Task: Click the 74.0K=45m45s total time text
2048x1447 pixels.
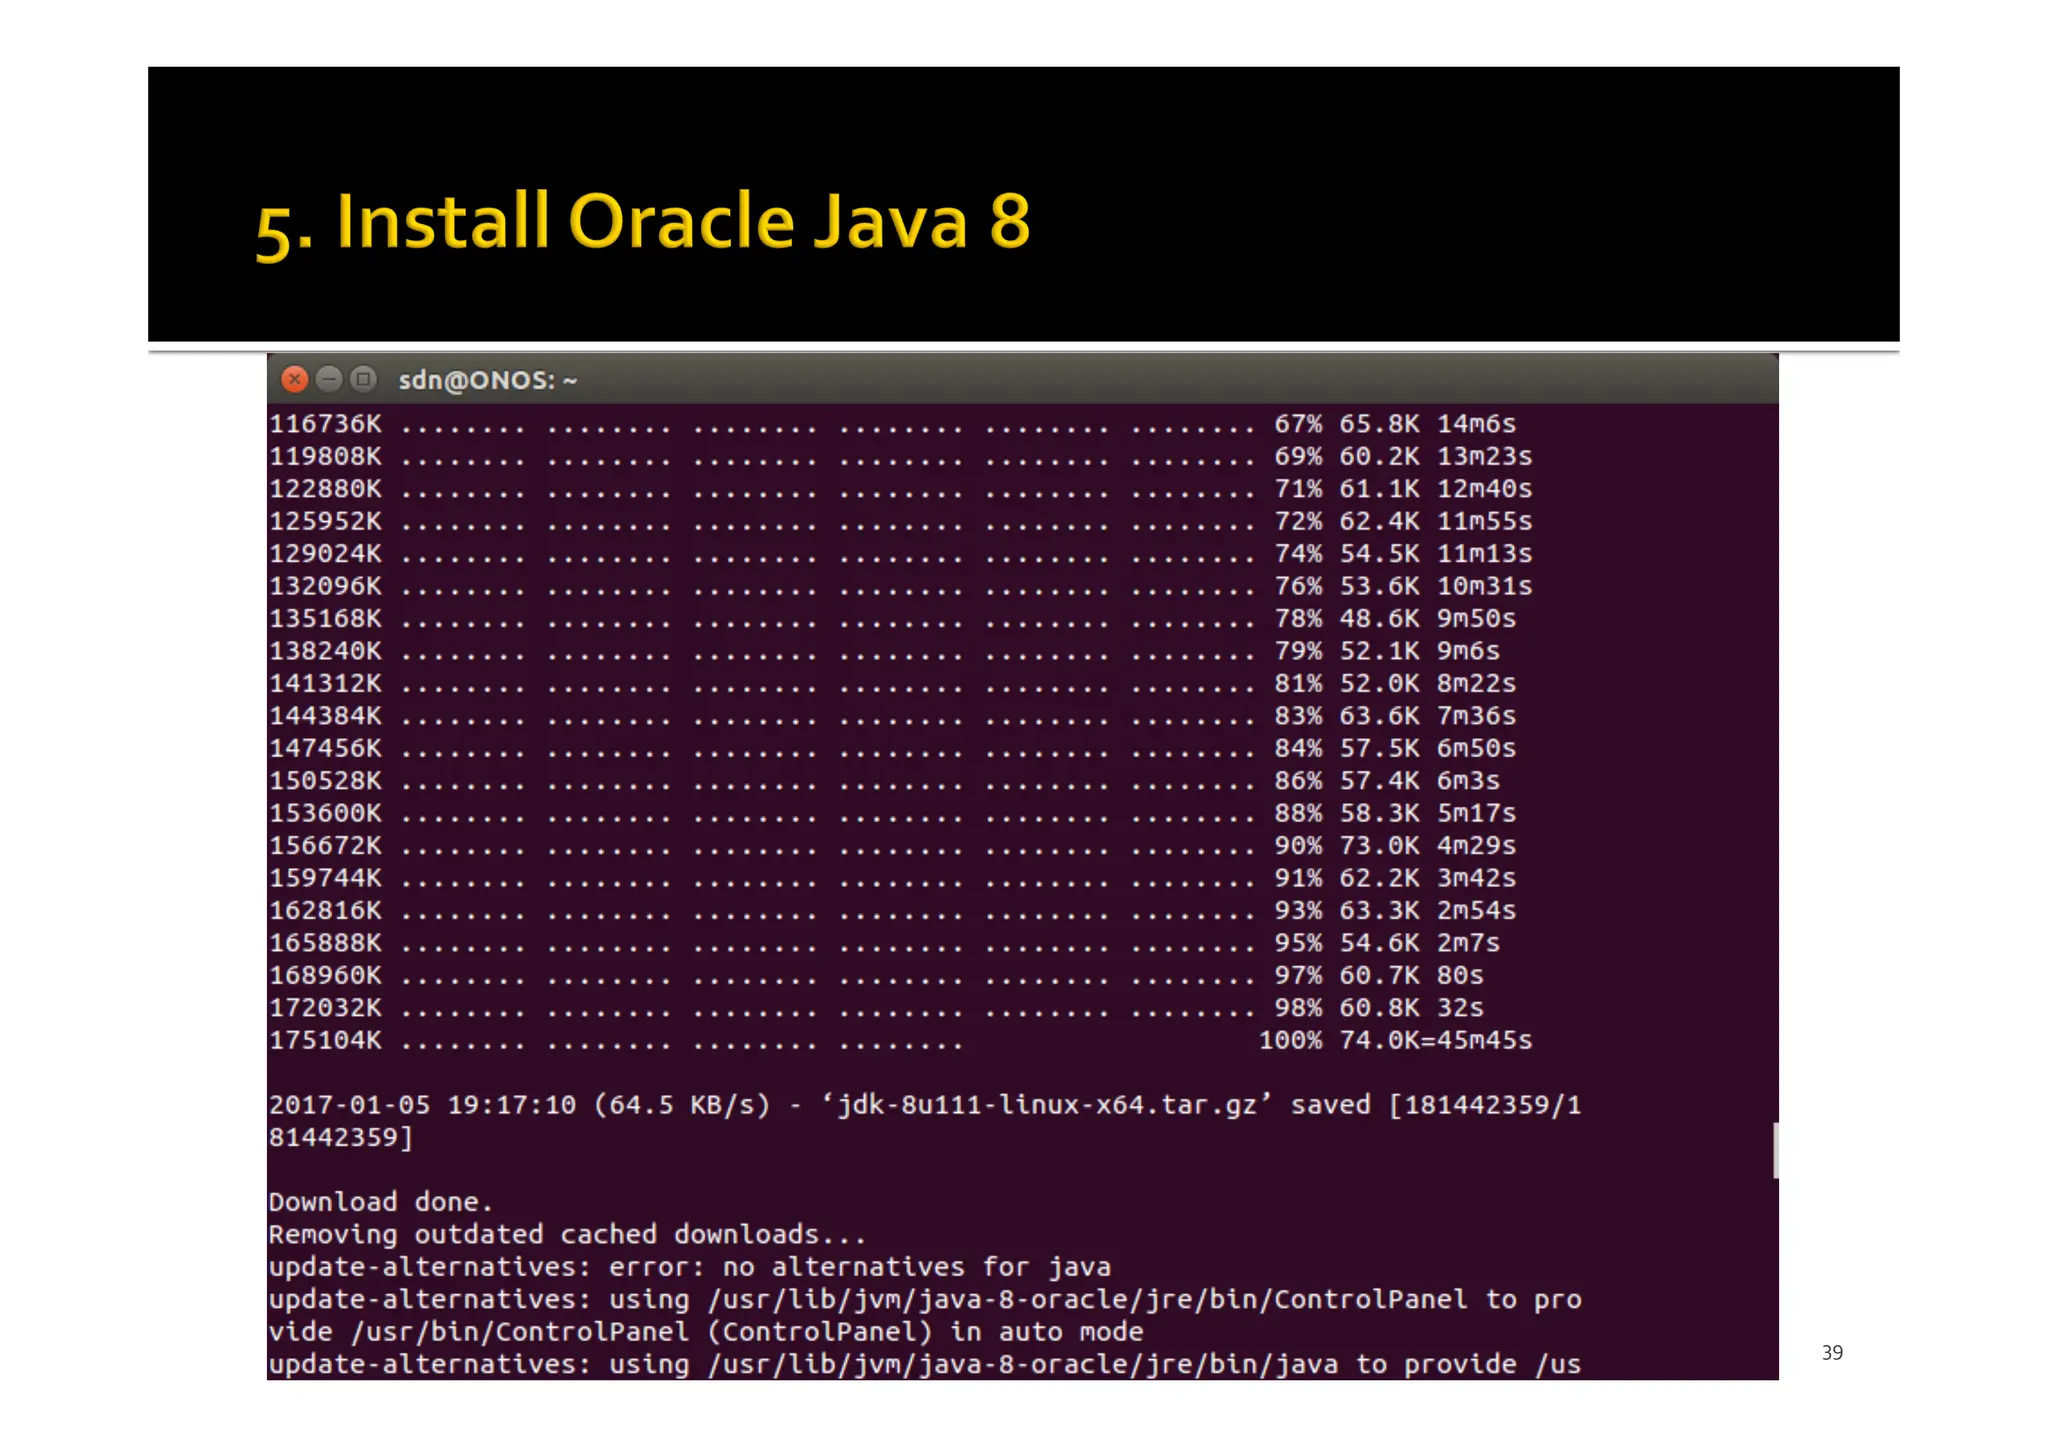Action: tap(1435, 1041)
